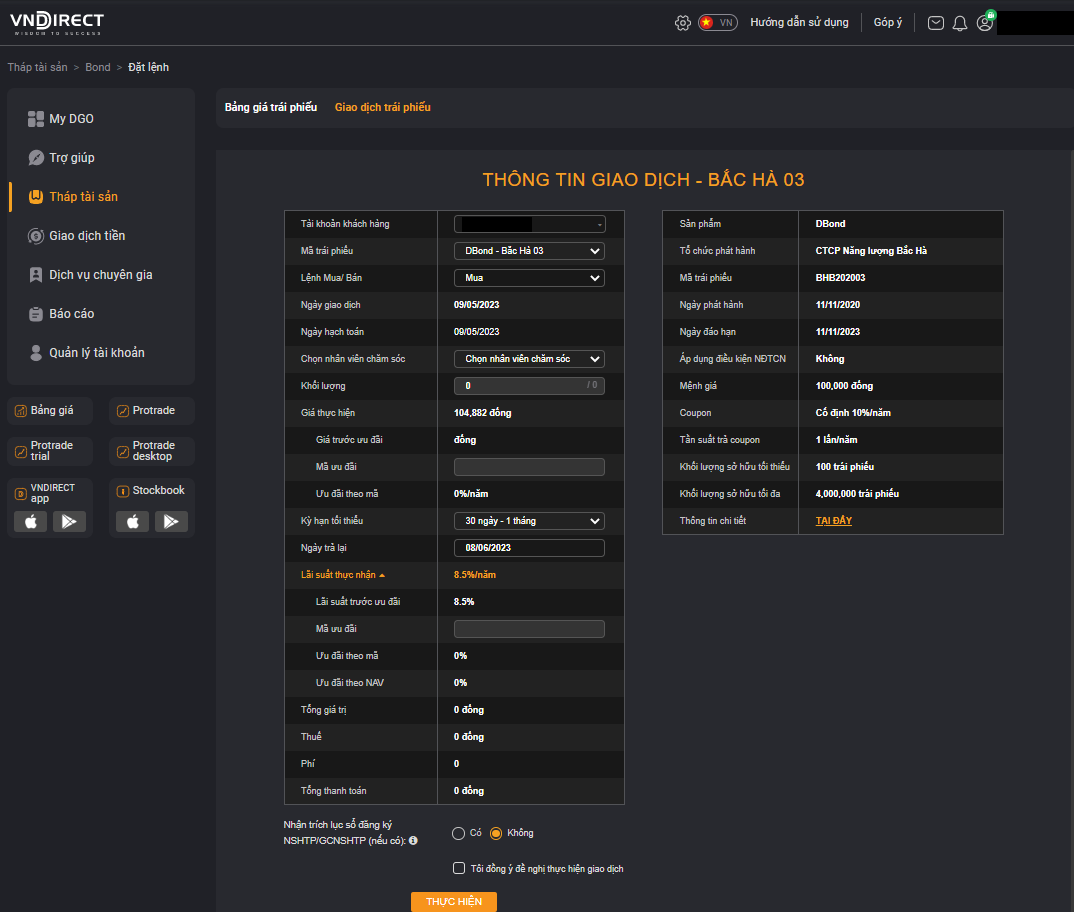Open bond details via TẠI ĐÂY link

point(834,521)
